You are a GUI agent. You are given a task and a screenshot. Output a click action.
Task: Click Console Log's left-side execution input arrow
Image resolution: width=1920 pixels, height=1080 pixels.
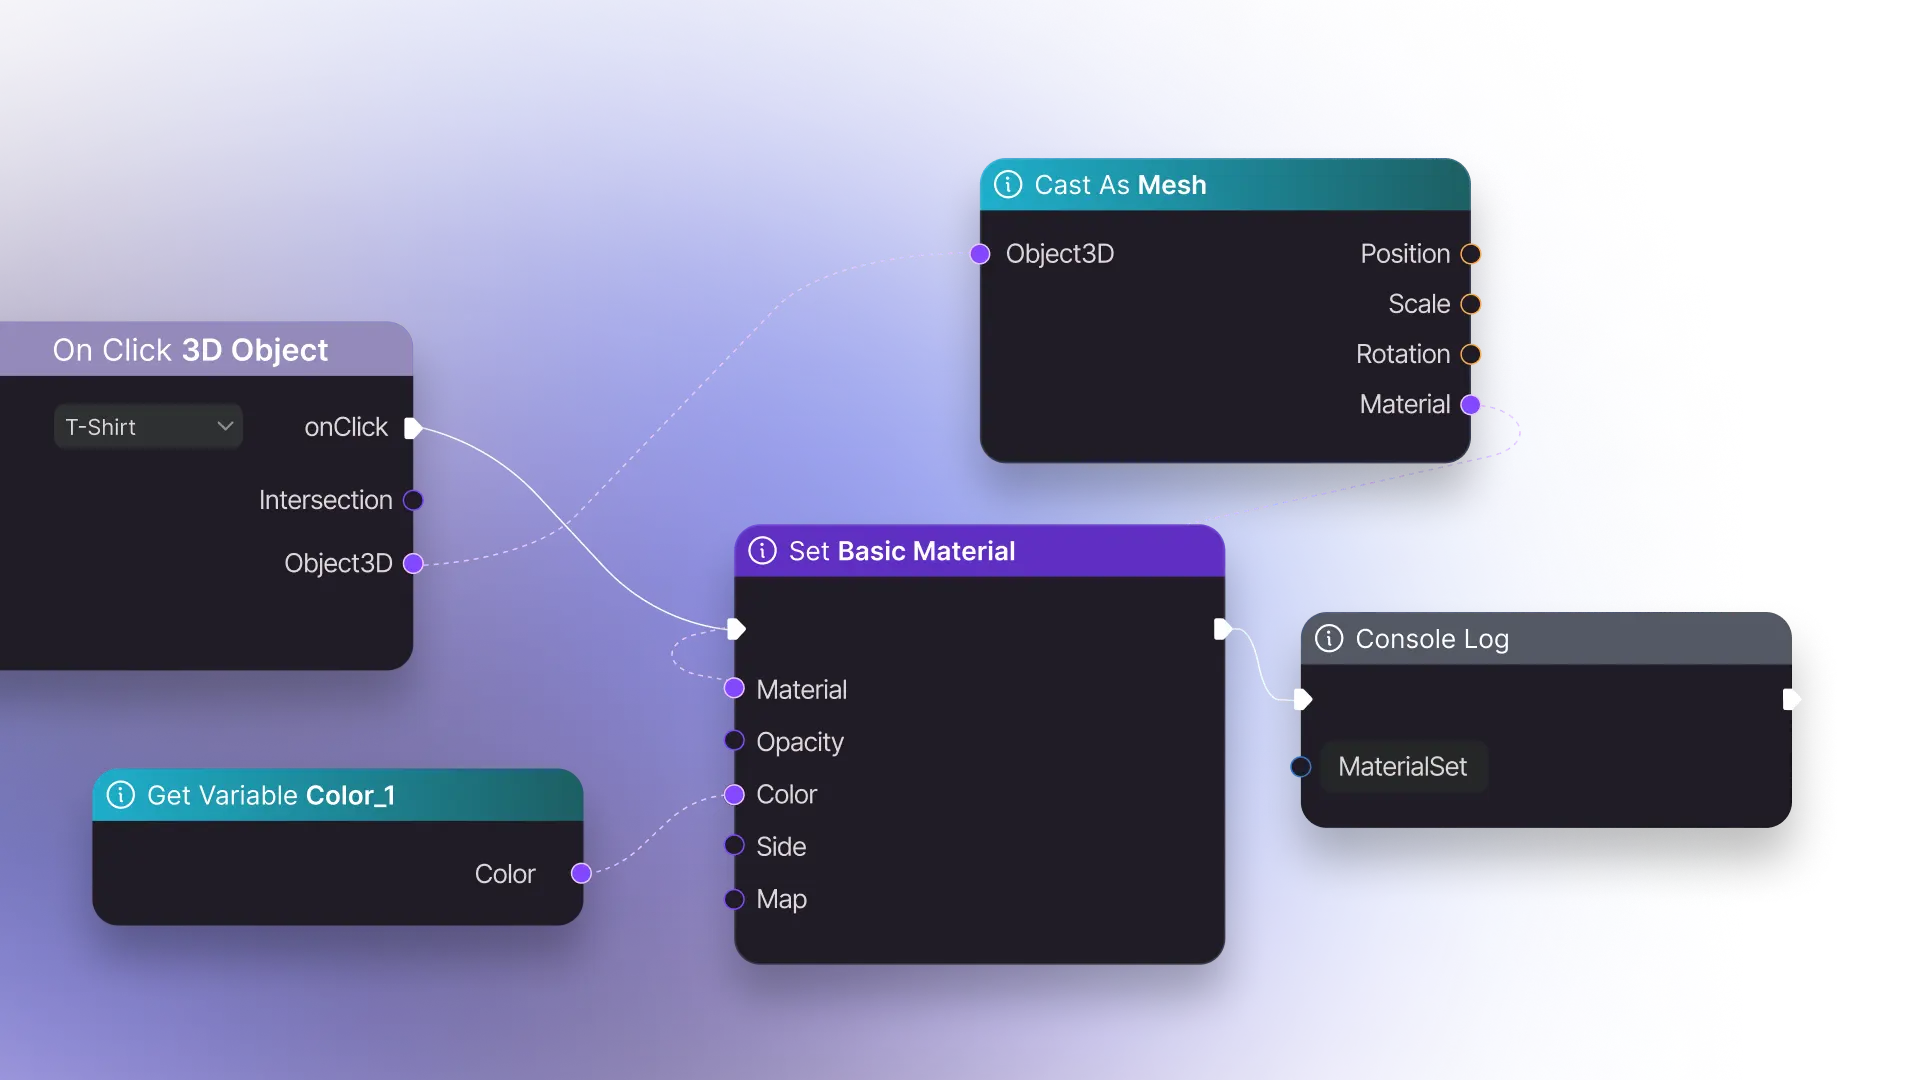coord(1302,699)
